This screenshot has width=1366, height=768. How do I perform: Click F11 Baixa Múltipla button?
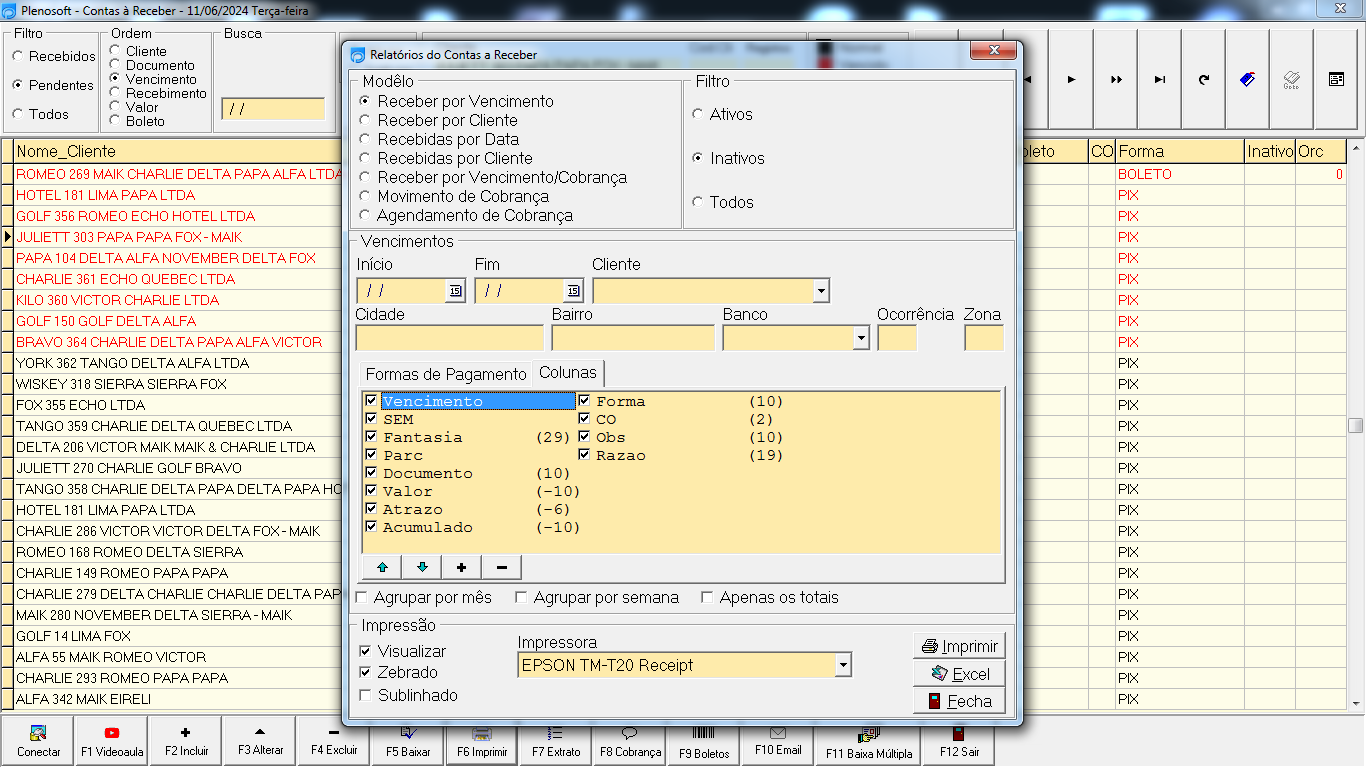tap(866, 741)
